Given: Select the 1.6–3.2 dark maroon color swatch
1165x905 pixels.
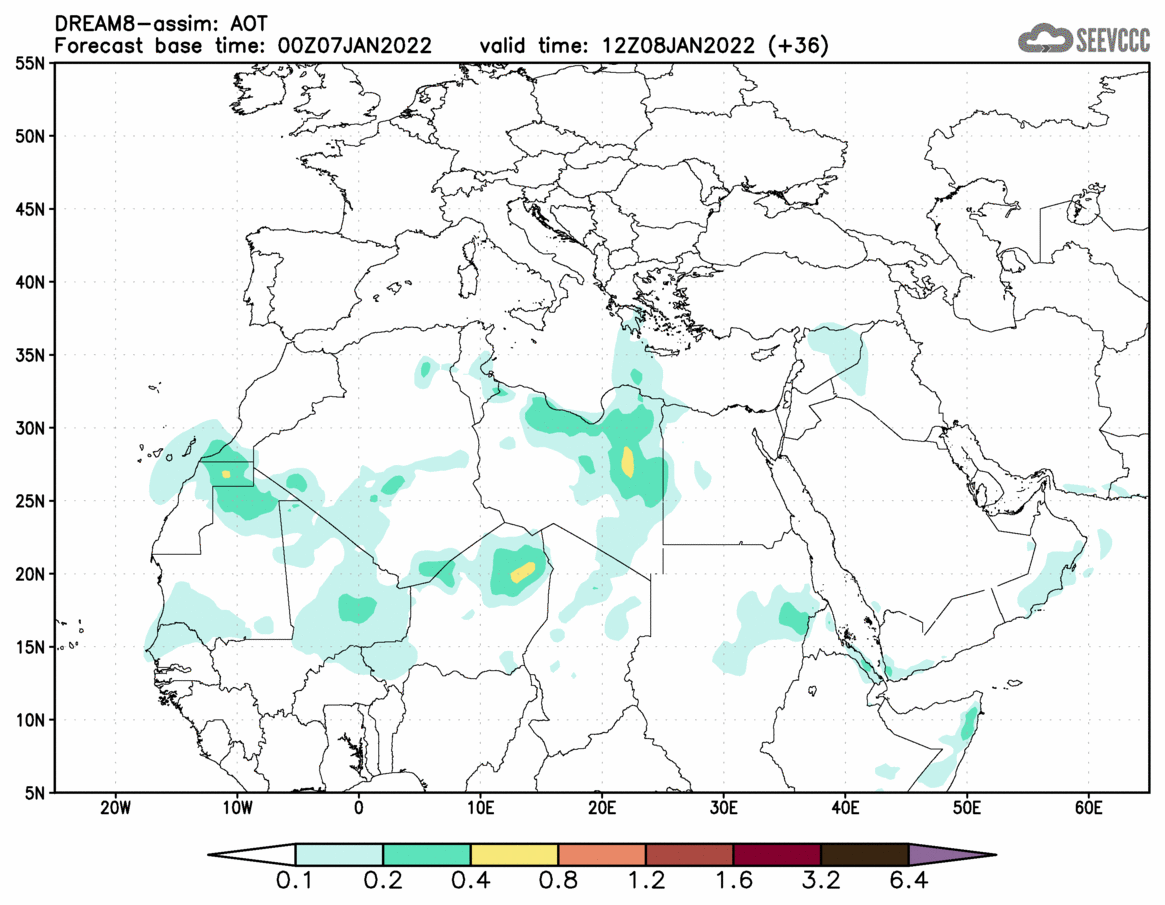Looking at the screenshot, I should [777, 854].
